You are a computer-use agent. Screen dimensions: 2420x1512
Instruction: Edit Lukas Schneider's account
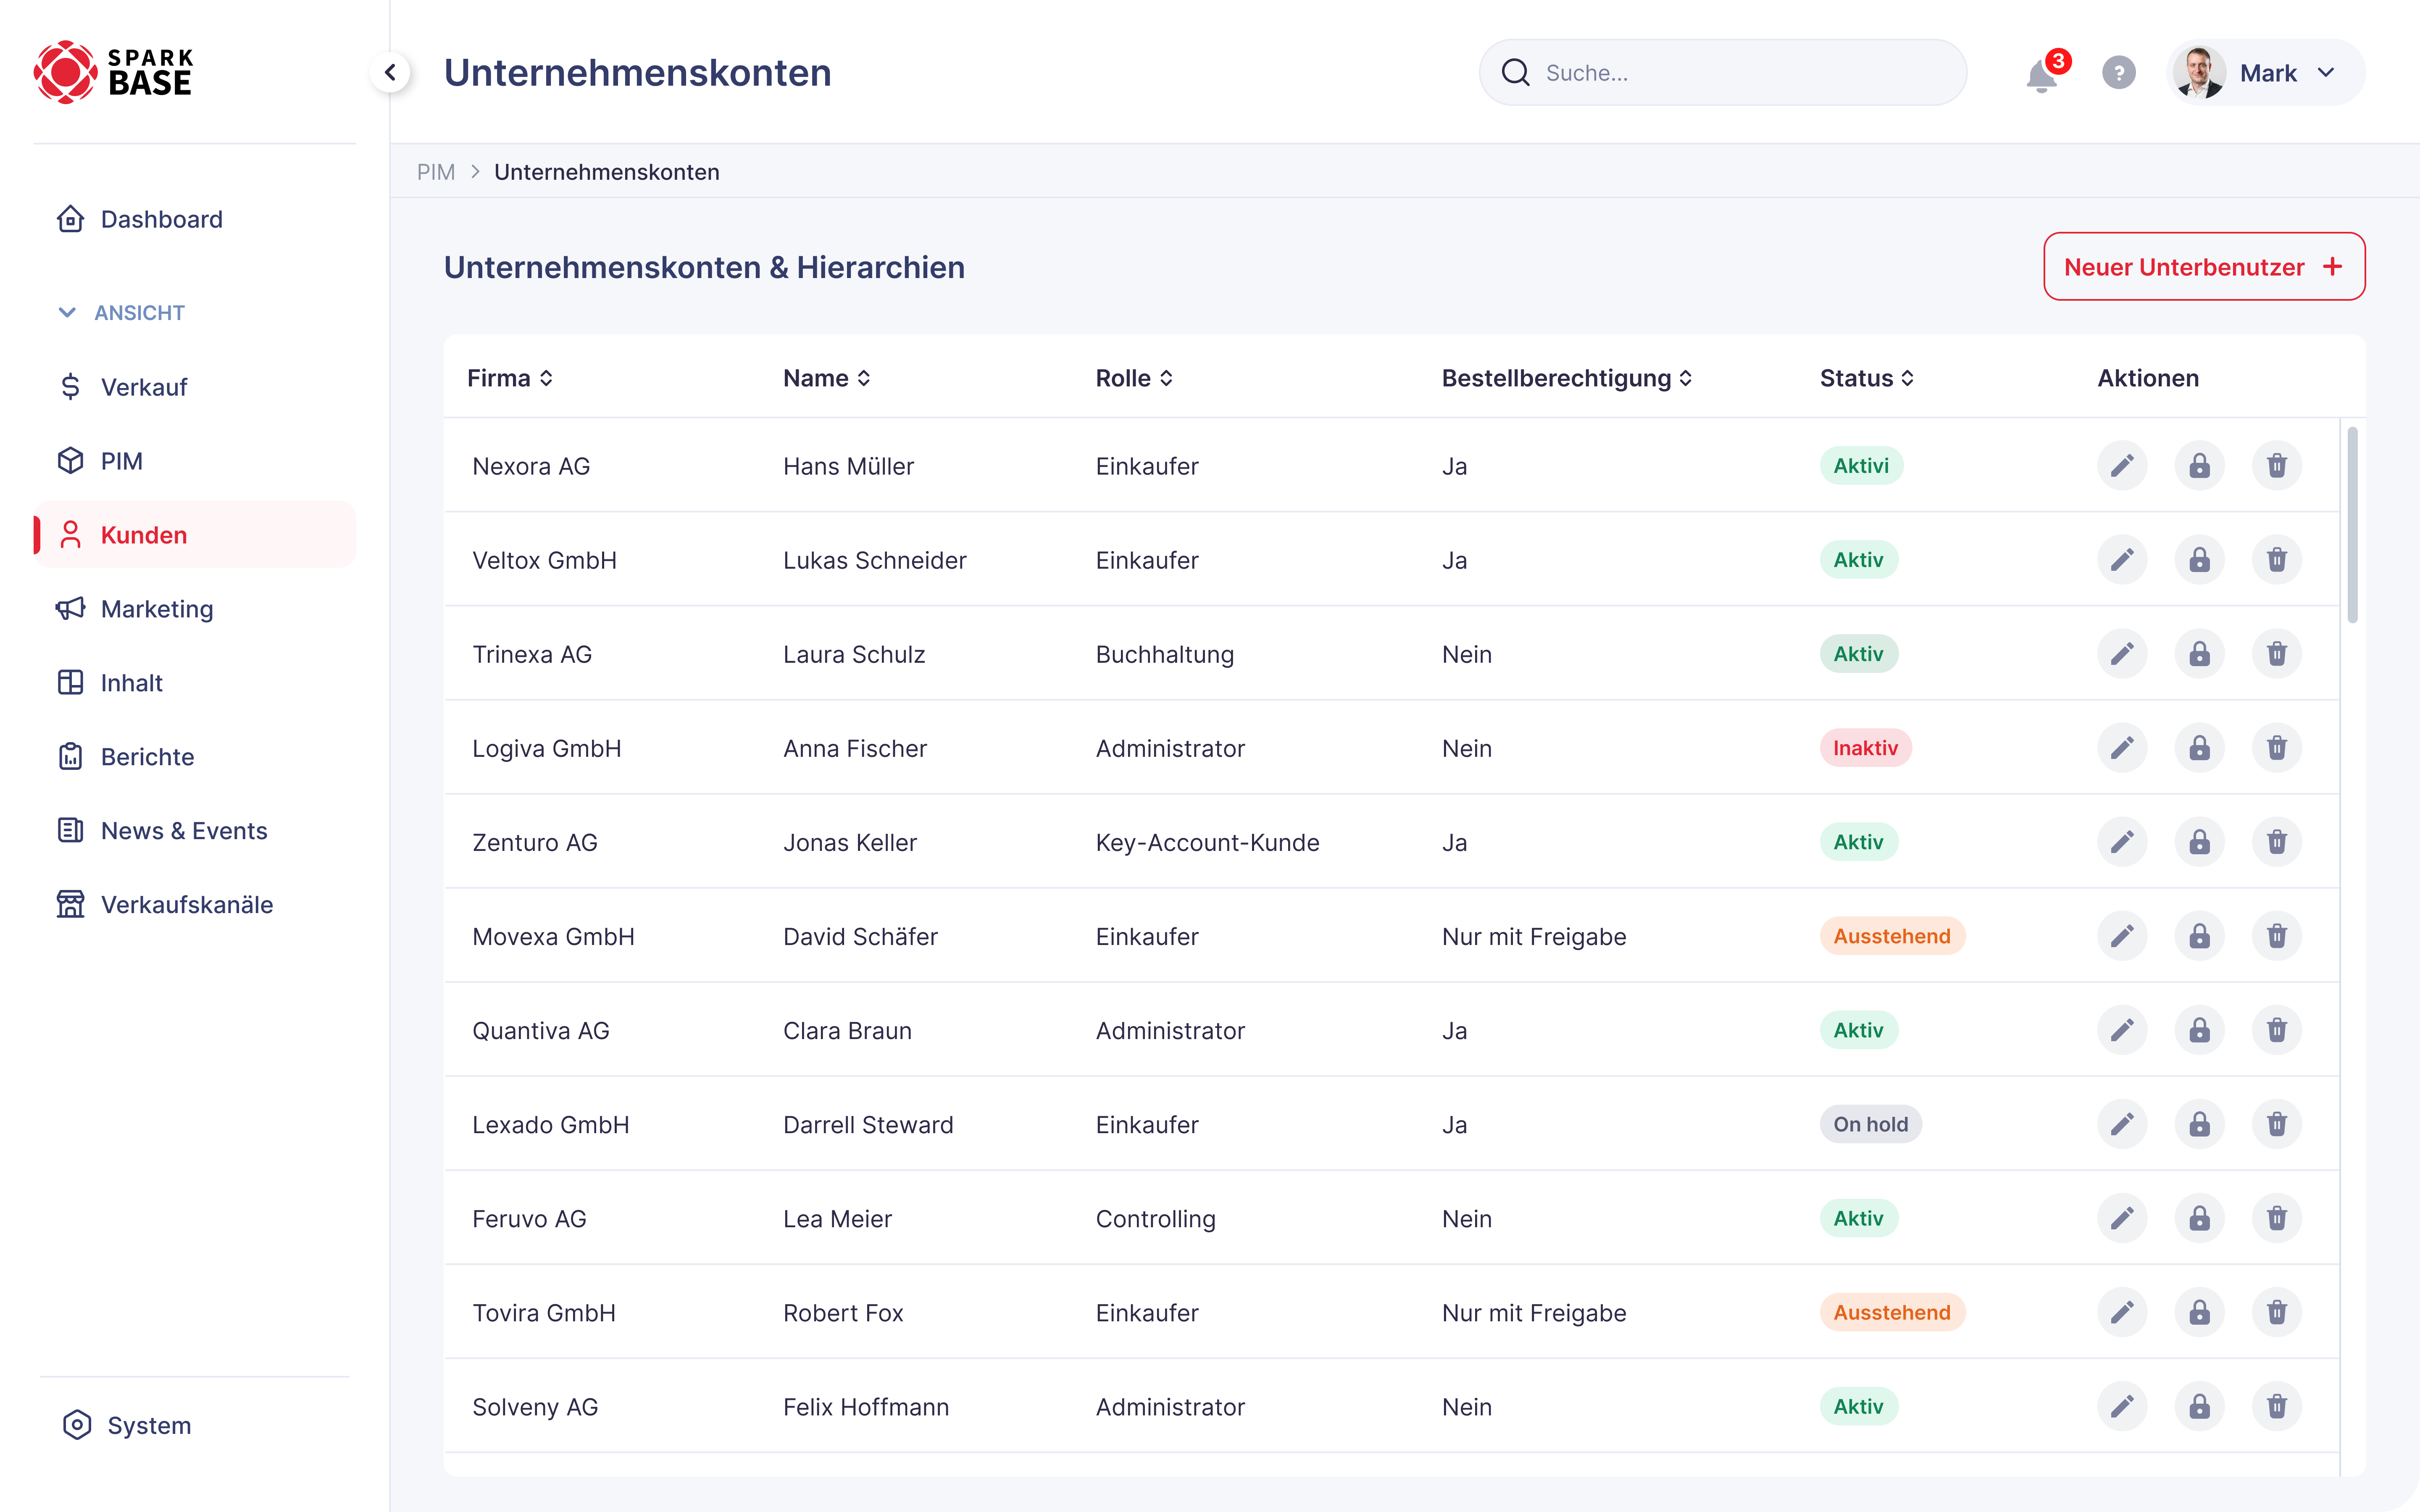point(2122,560)
